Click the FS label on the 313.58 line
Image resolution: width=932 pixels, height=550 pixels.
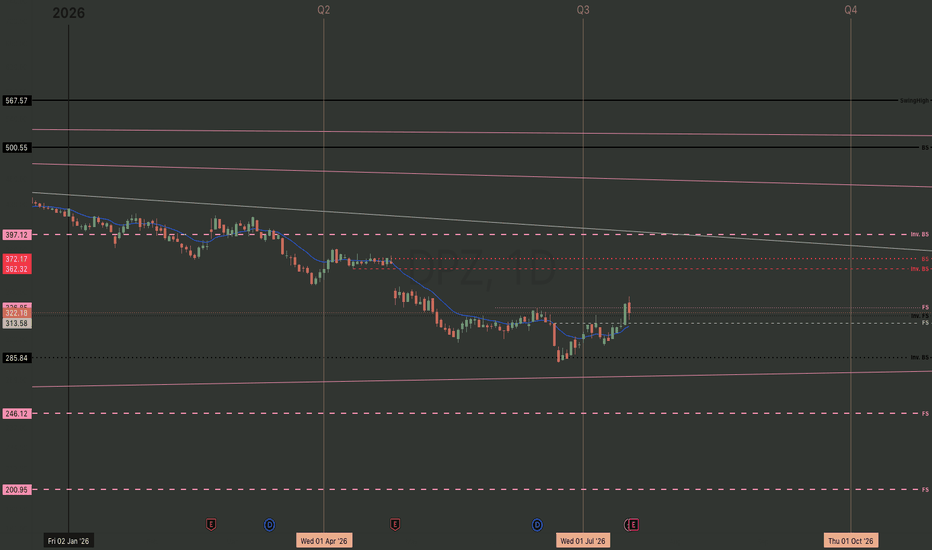tap(925, 323)
